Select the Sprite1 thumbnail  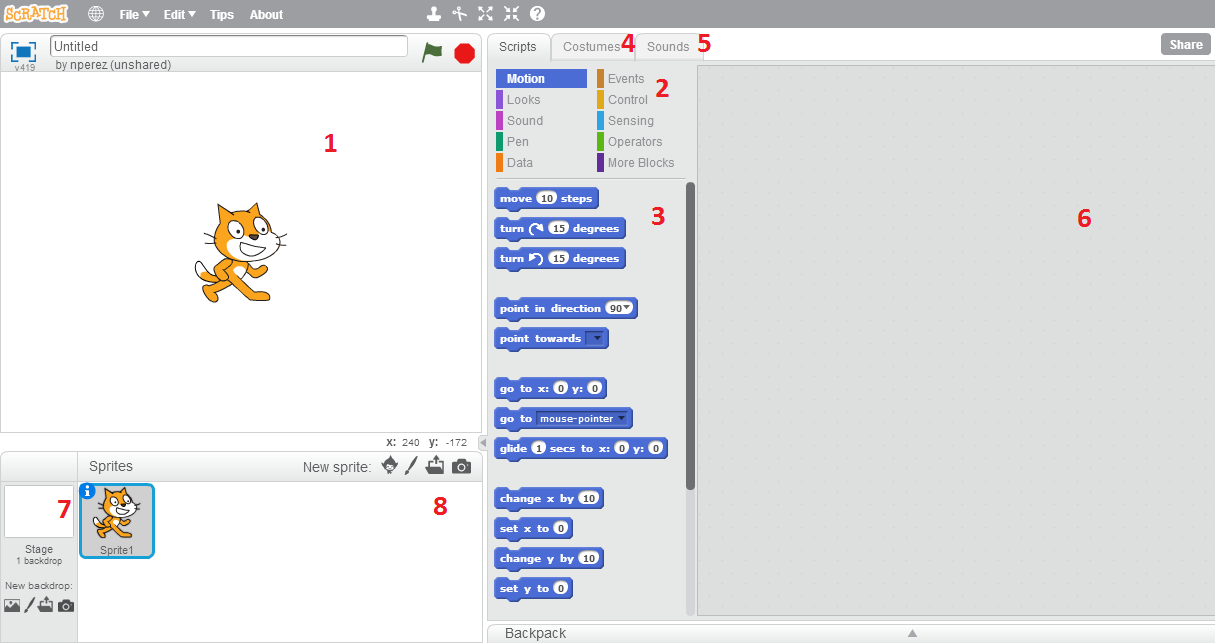(x=117, y=520)
